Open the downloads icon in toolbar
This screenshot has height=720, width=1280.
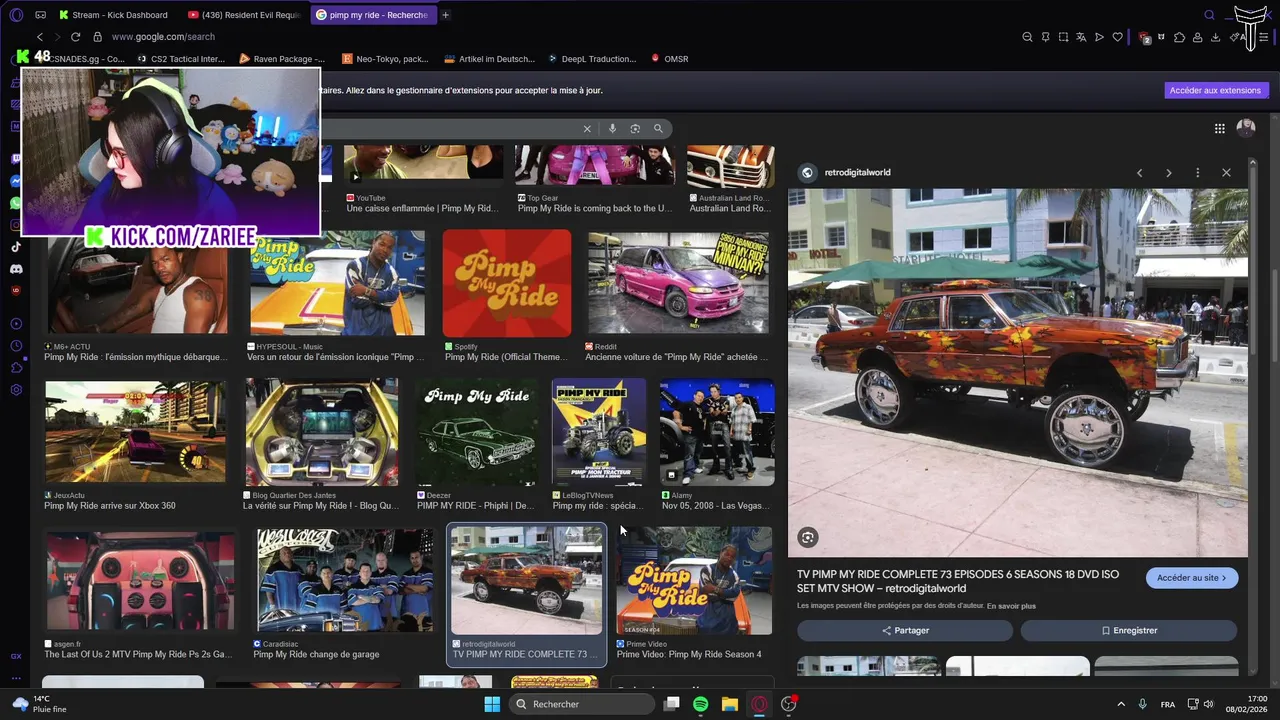pos(1215,37)
